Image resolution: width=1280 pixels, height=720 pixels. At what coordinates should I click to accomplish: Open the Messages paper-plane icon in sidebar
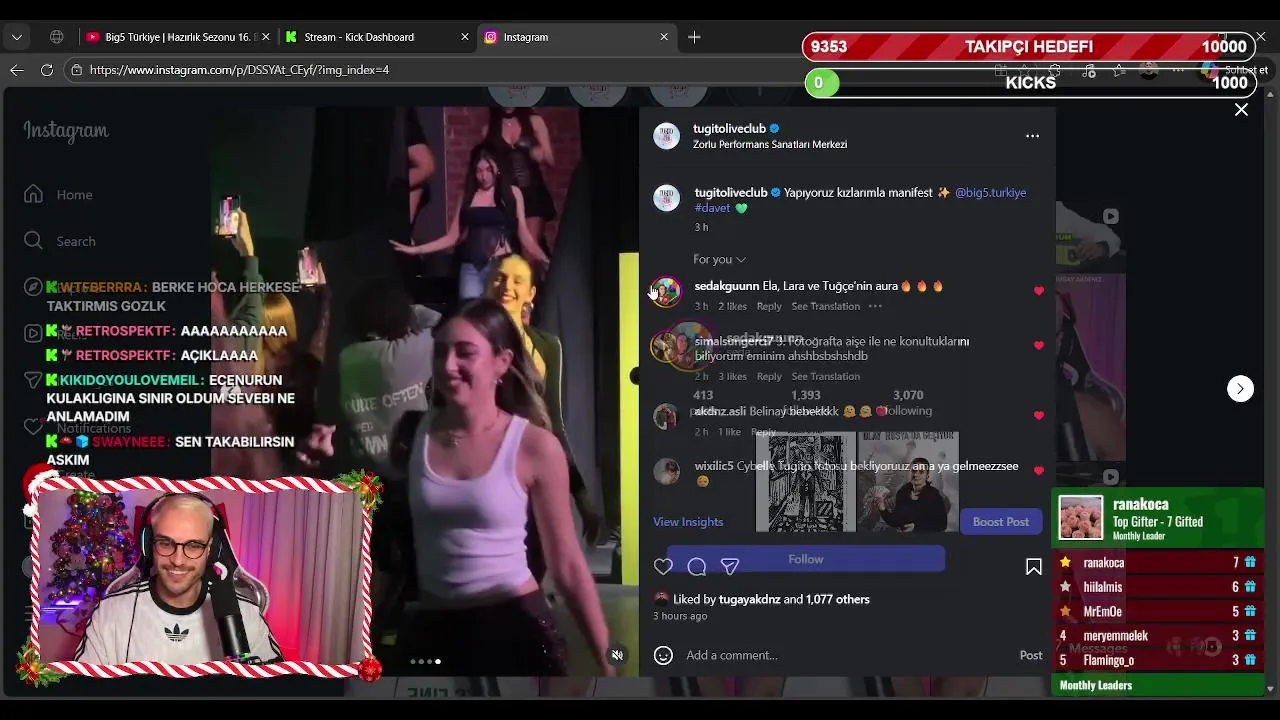[33, 380]
